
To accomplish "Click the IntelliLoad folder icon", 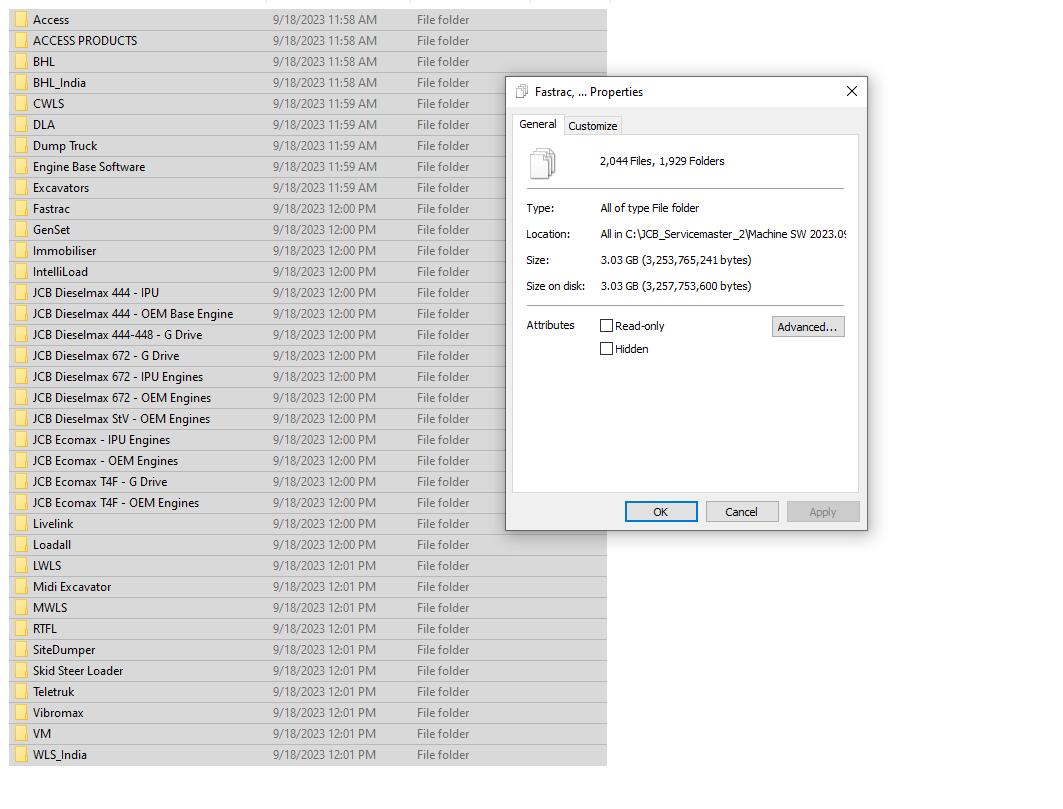I will 22,272.
